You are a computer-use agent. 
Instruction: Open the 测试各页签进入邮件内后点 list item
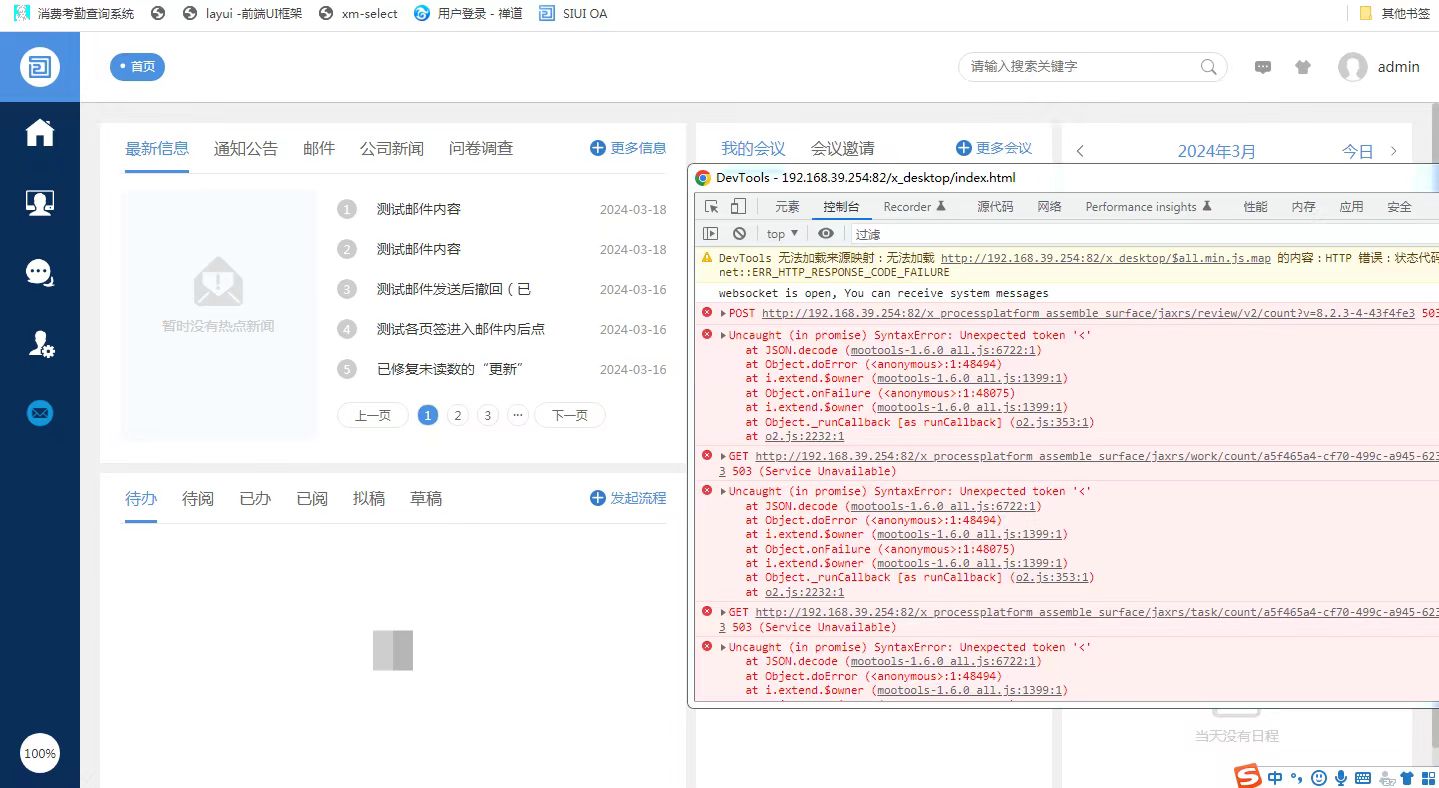tap(461, 330)
